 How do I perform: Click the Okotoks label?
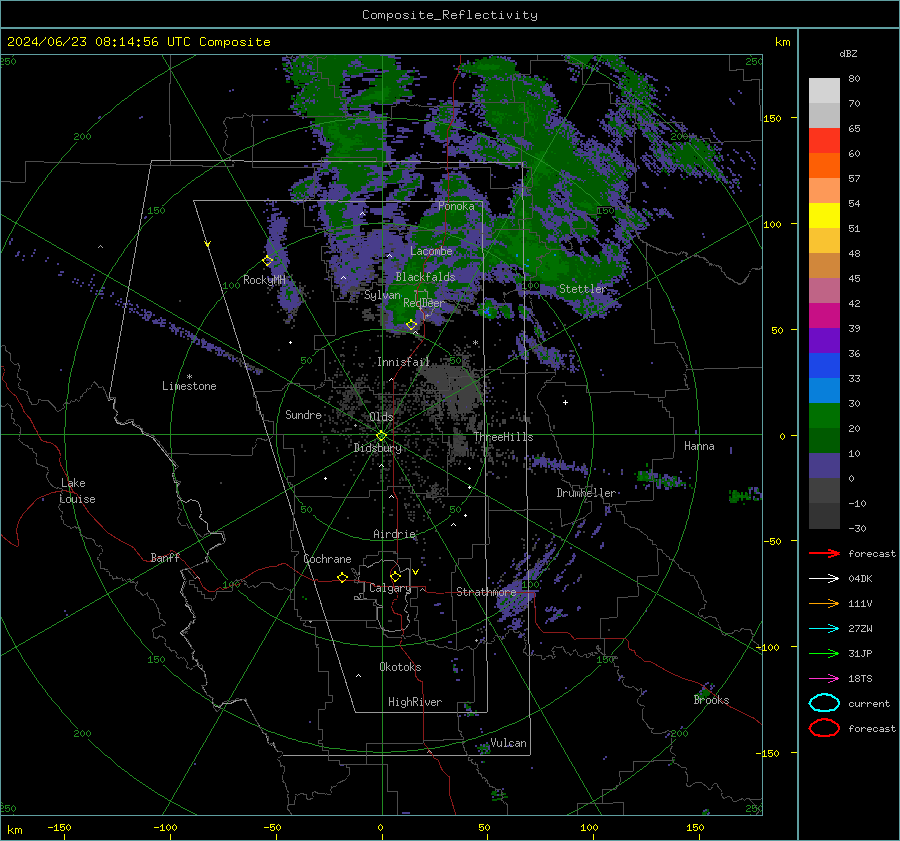[400, 667]
